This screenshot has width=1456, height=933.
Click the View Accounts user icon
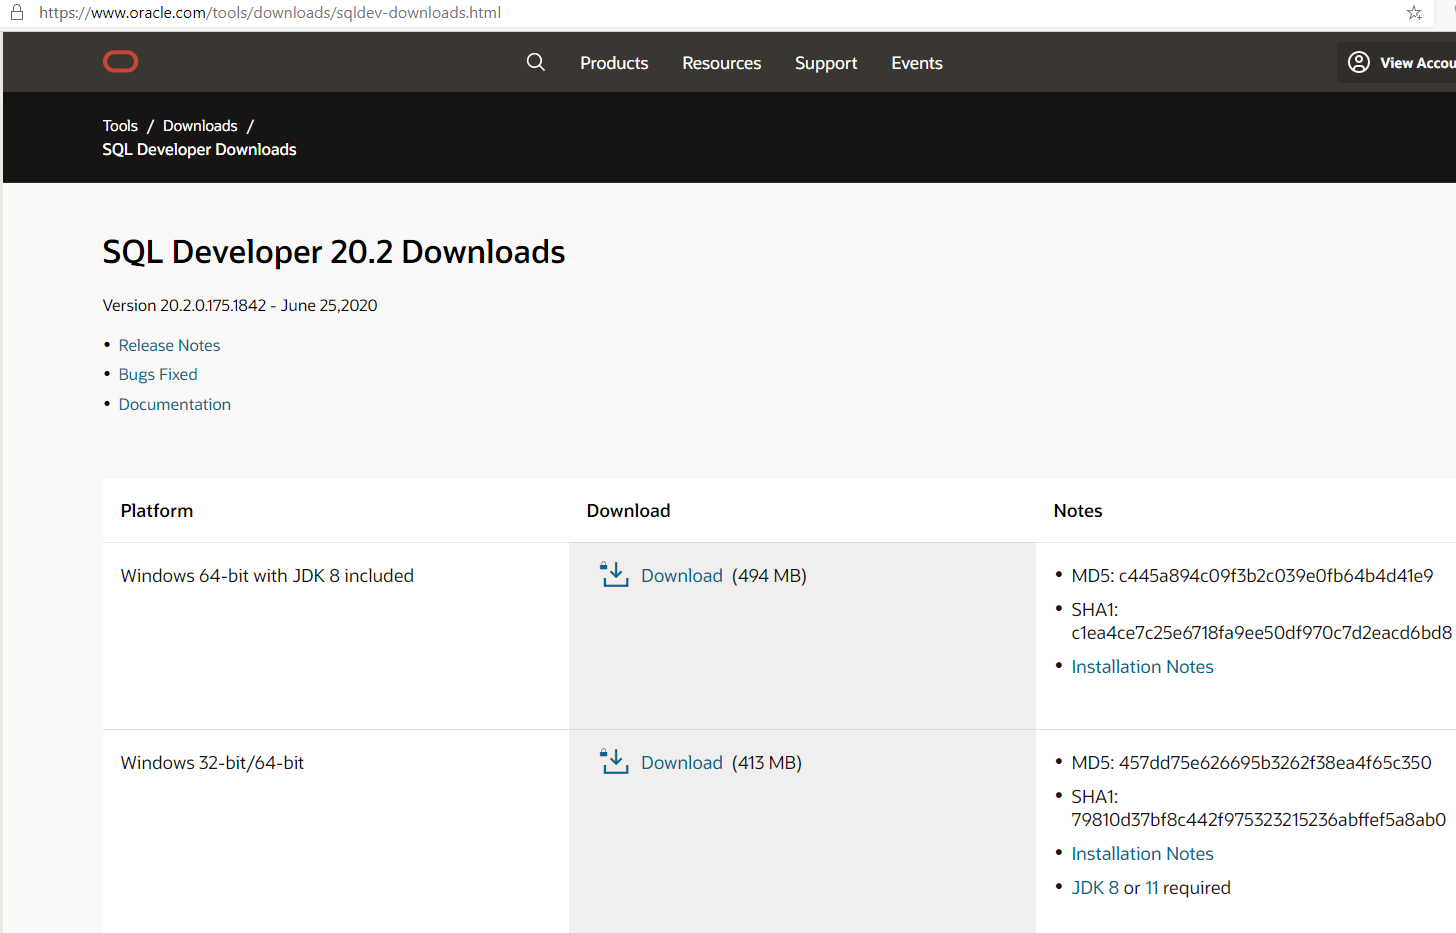(1358, 62)
